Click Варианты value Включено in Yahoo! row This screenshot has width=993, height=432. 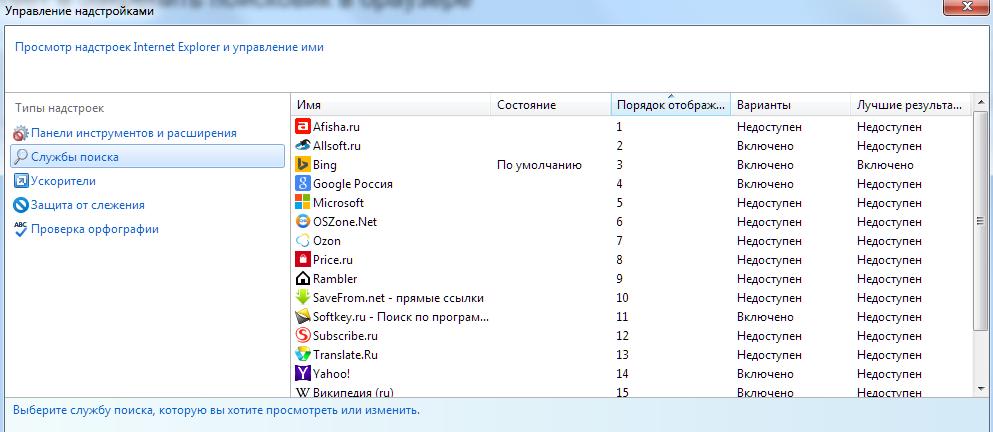pos(765,374)
